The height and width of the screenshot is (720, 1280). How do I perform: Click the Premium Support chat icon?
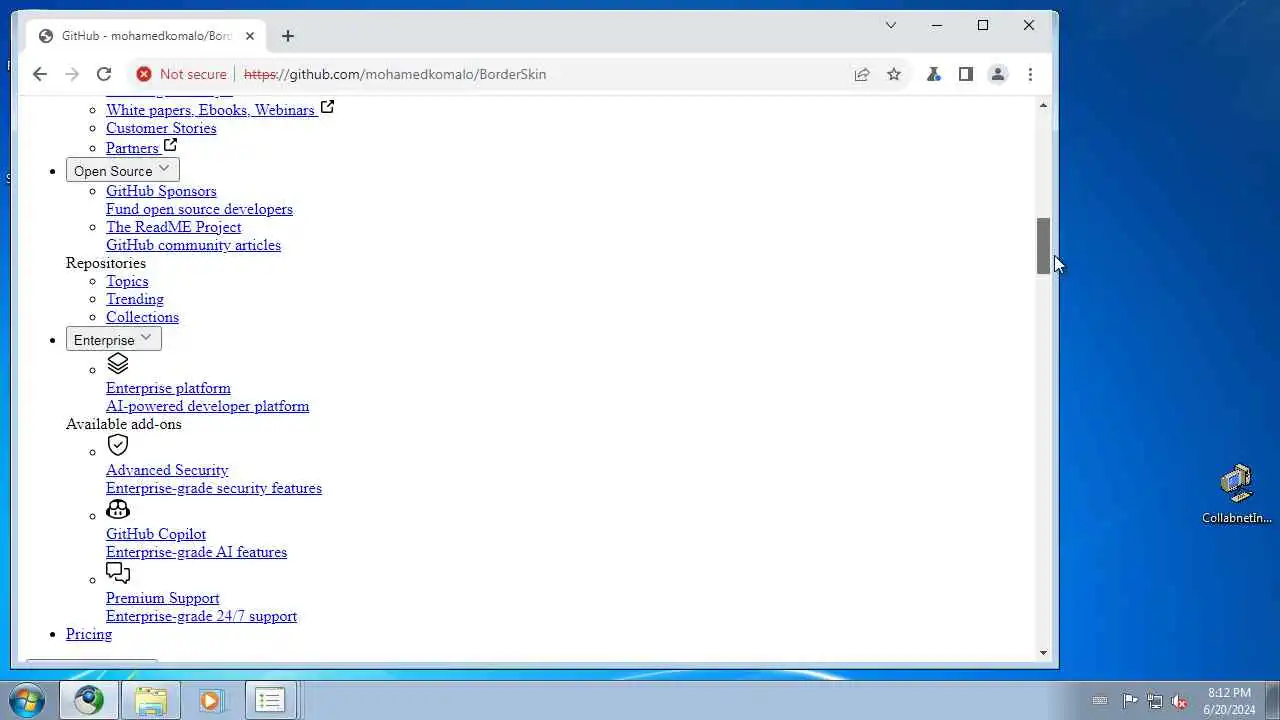[118, 573]
